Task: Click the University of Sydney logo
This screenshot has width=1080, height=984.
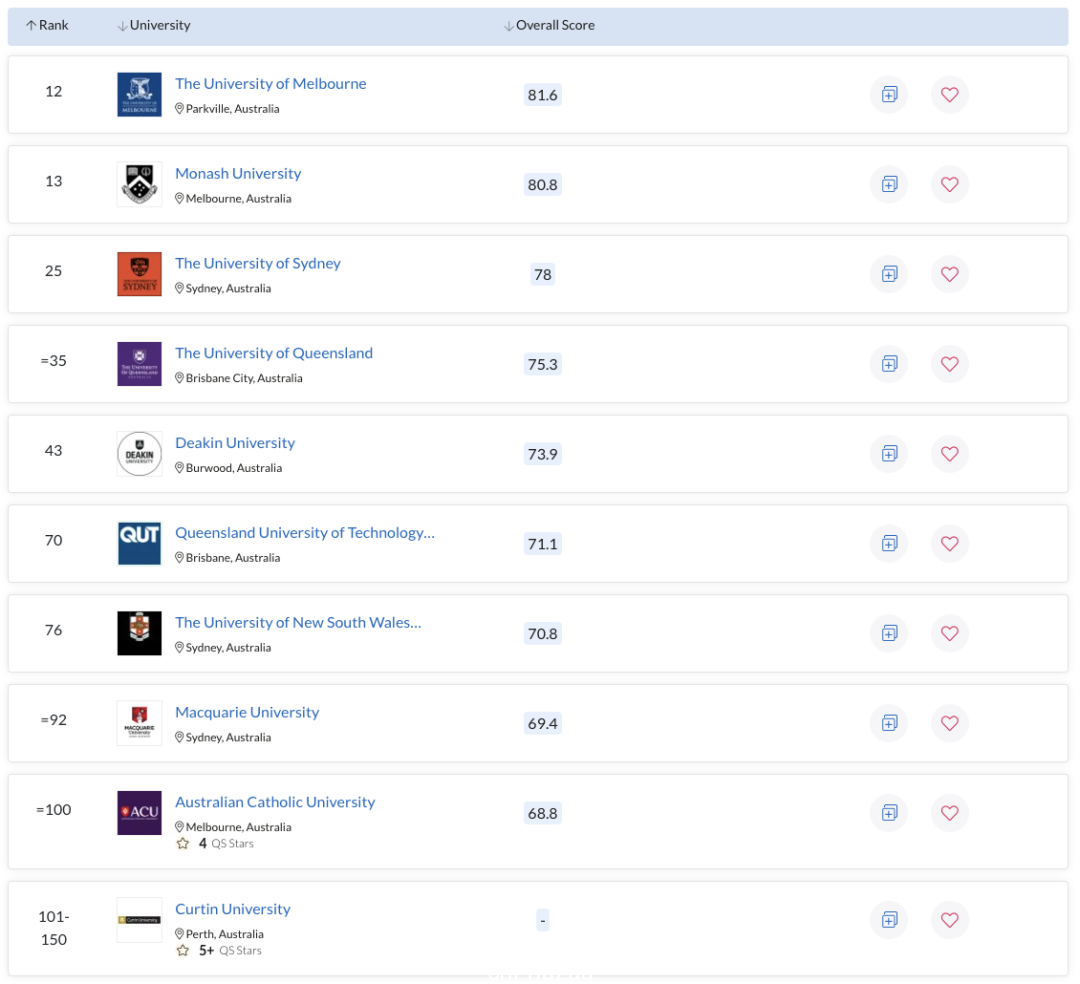Action: [x=139, y=274]
